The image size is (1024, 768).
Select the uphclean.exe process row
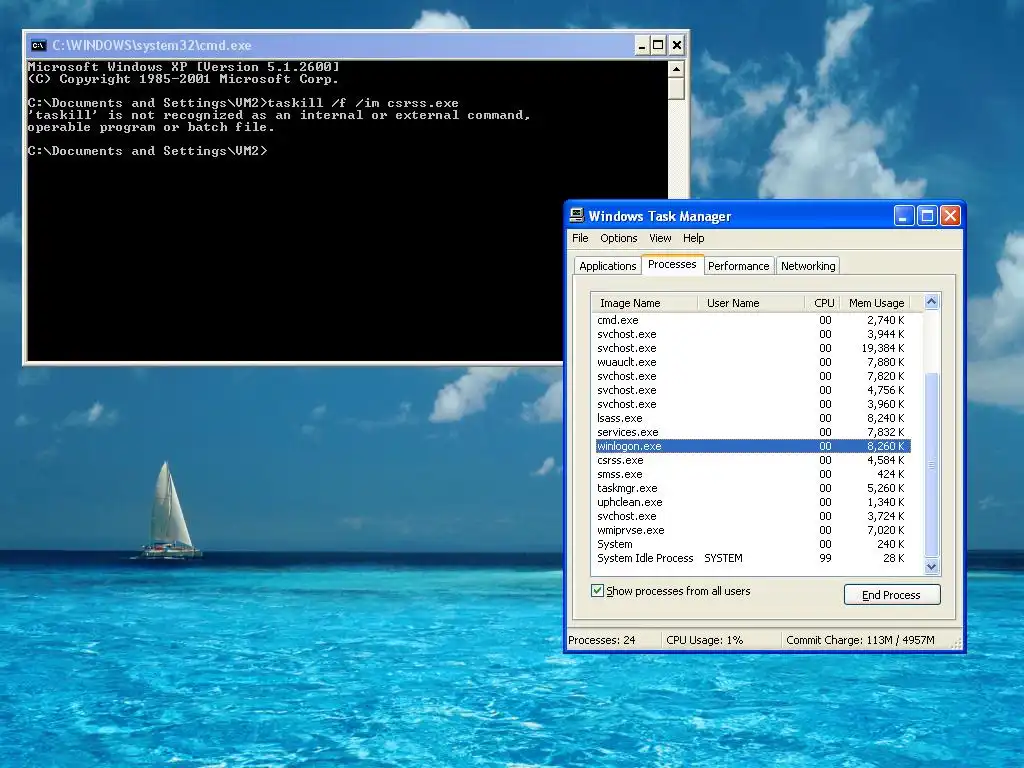click(x=753, y=502)
